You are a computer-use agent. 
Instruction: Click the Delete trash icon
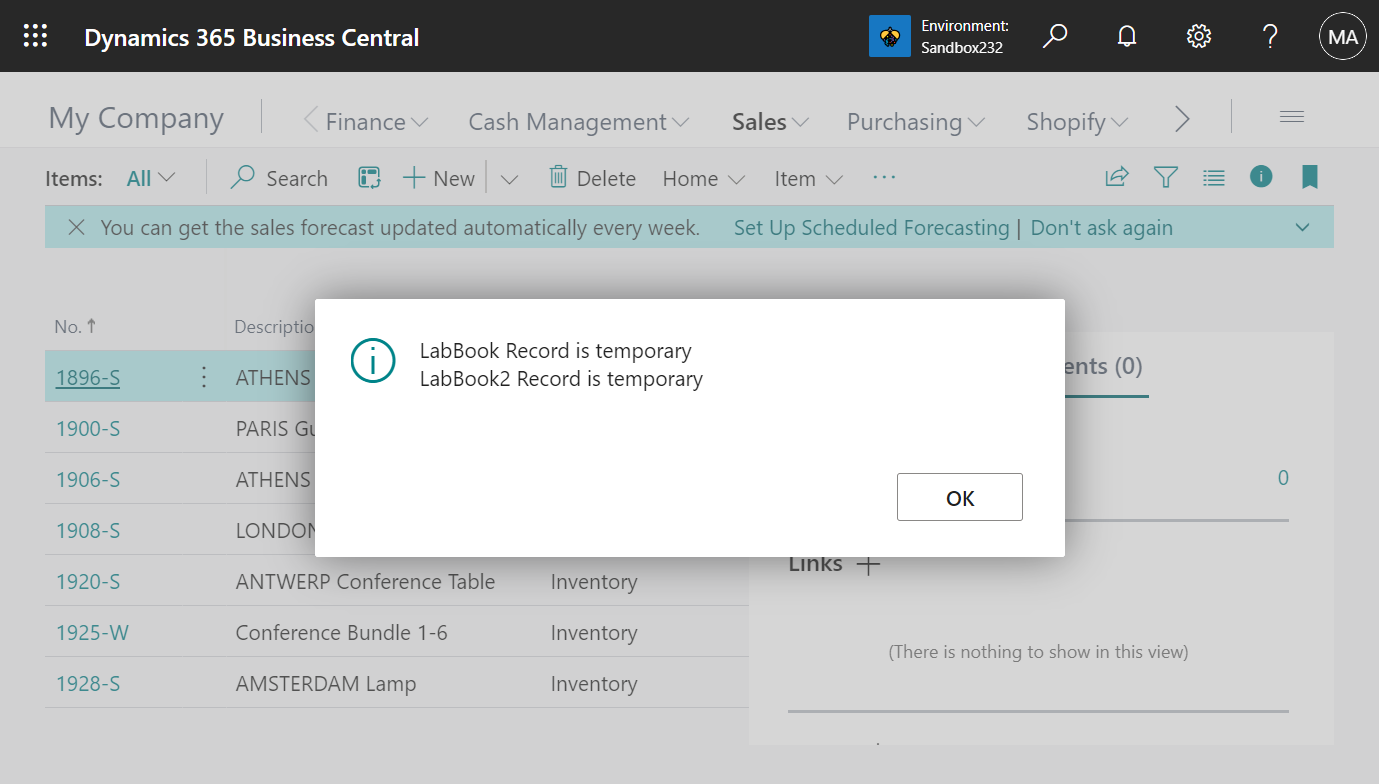click(559, 177)
